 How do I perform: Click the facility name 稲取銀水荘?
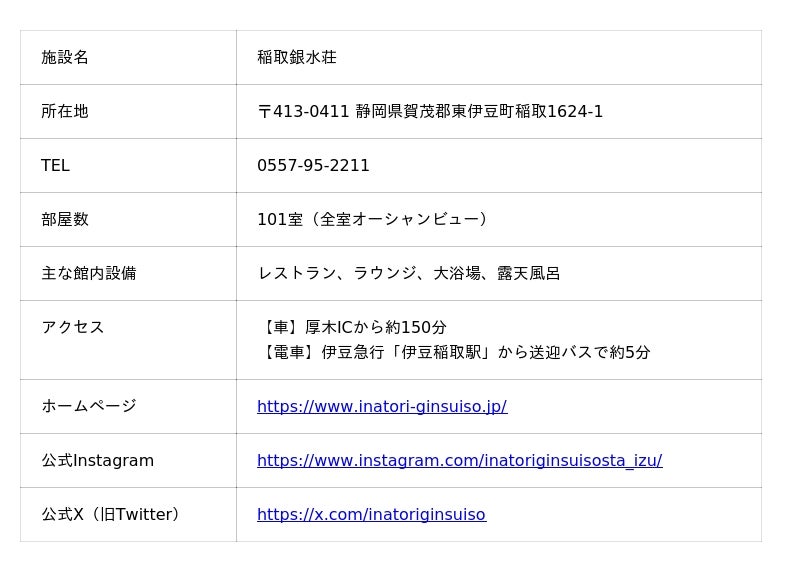(x=297, y=57)
